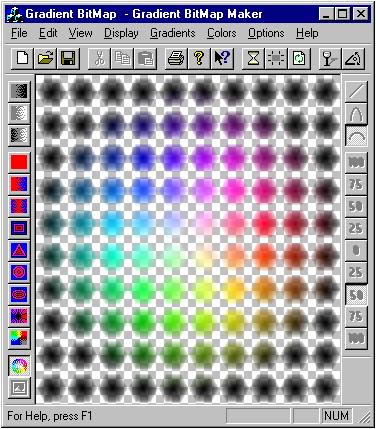The width and height of the screenshot is (376, 429).
Task: Save using the floppy disk icon
Action: [68, 58]
